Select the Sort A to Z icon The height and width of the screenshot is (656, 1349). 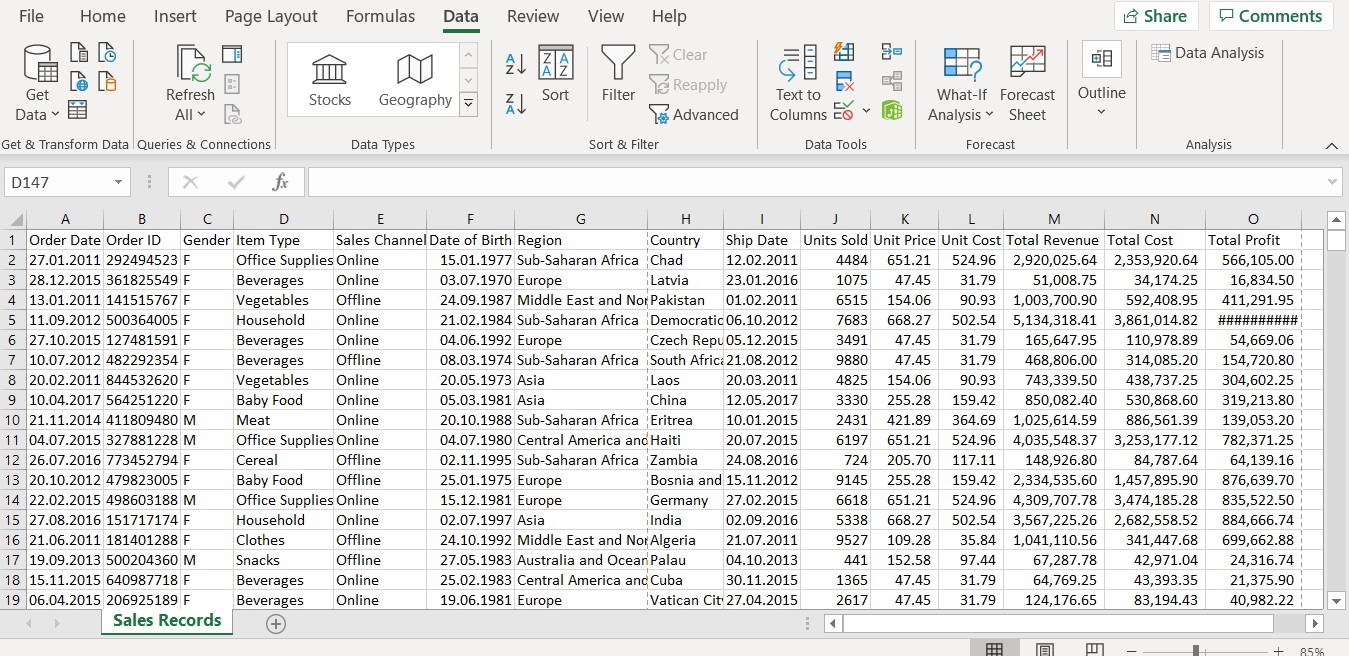513,62
